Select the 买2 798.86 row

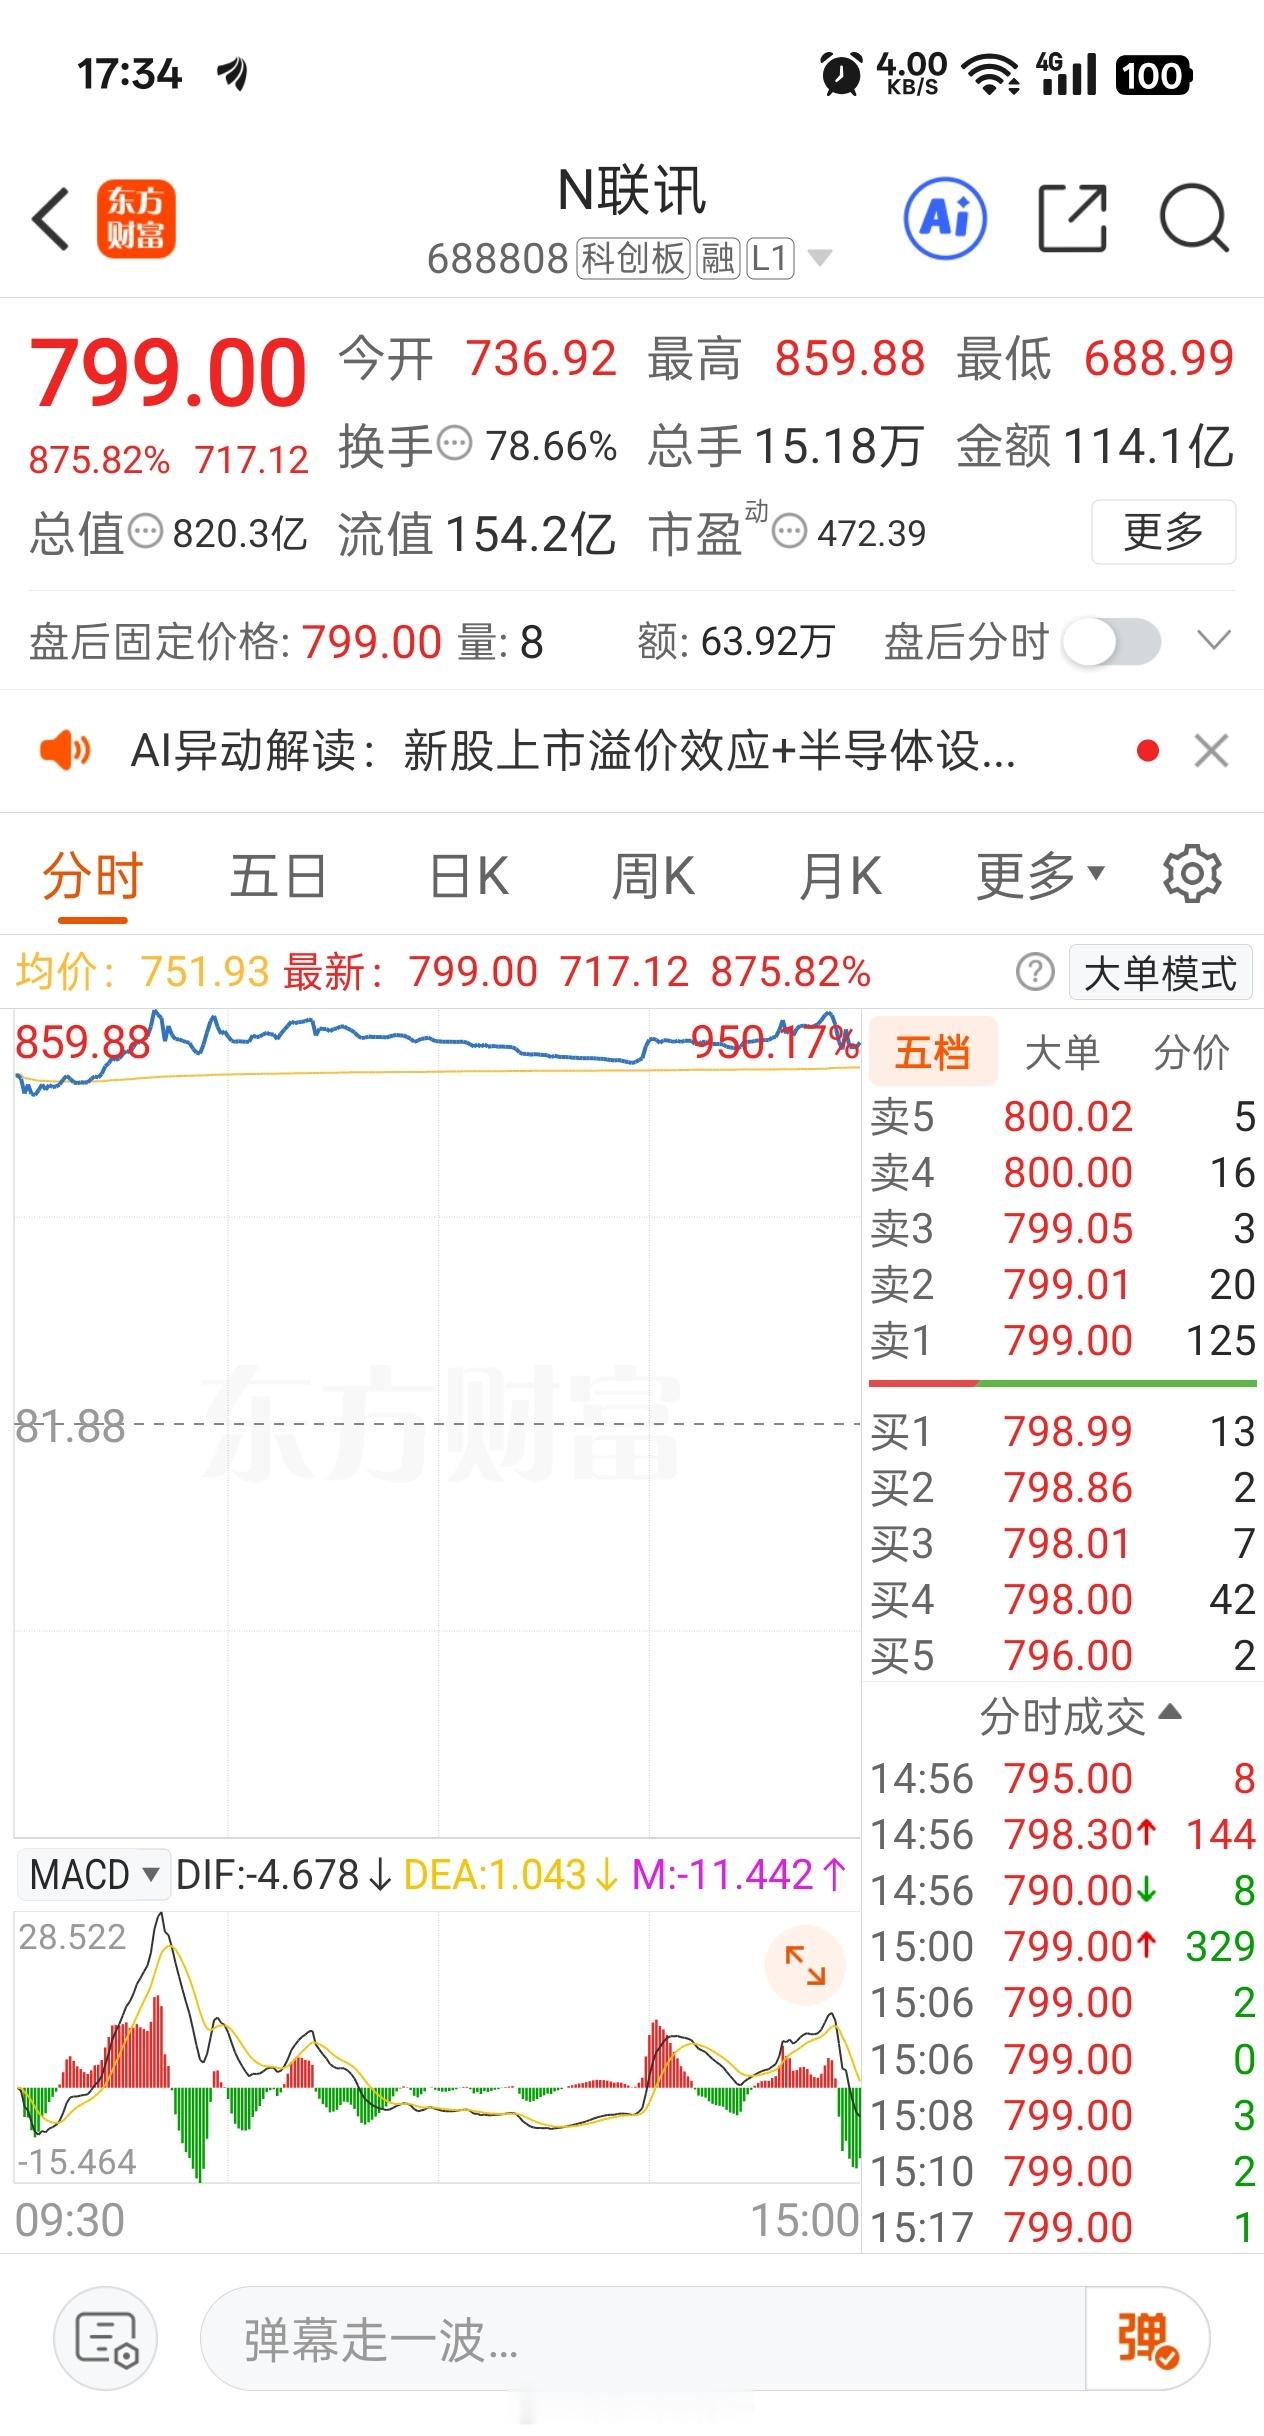pos(1062,1487)
